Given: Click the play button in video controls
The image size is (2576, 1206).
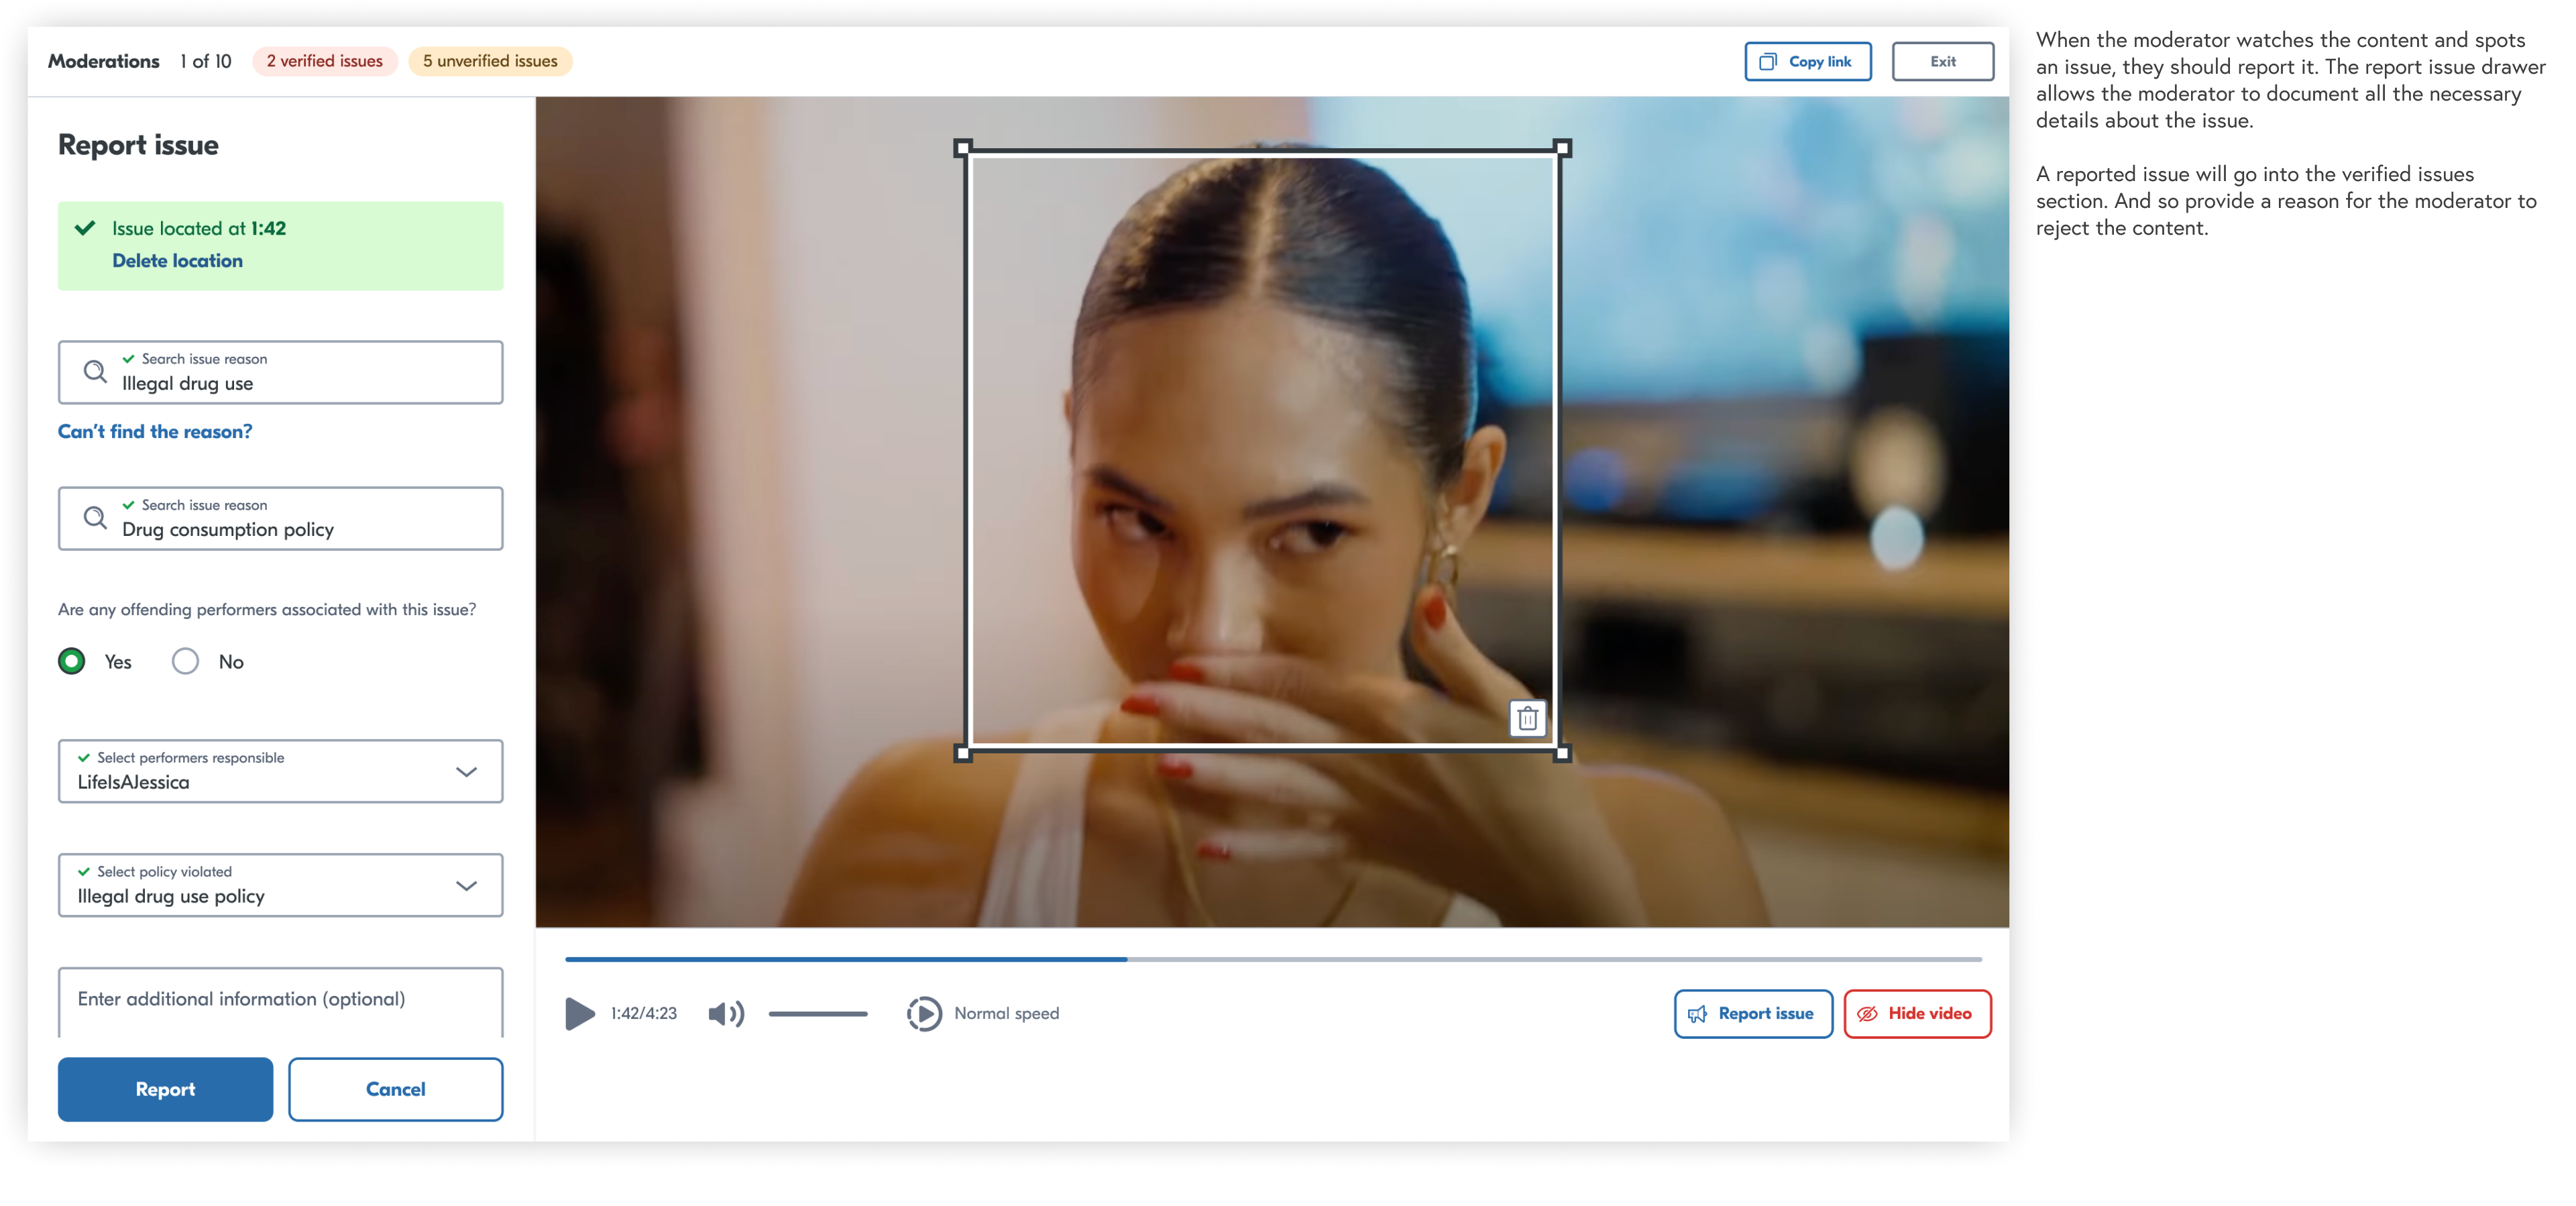Looking at the screenshot, I should [579, 1013].
